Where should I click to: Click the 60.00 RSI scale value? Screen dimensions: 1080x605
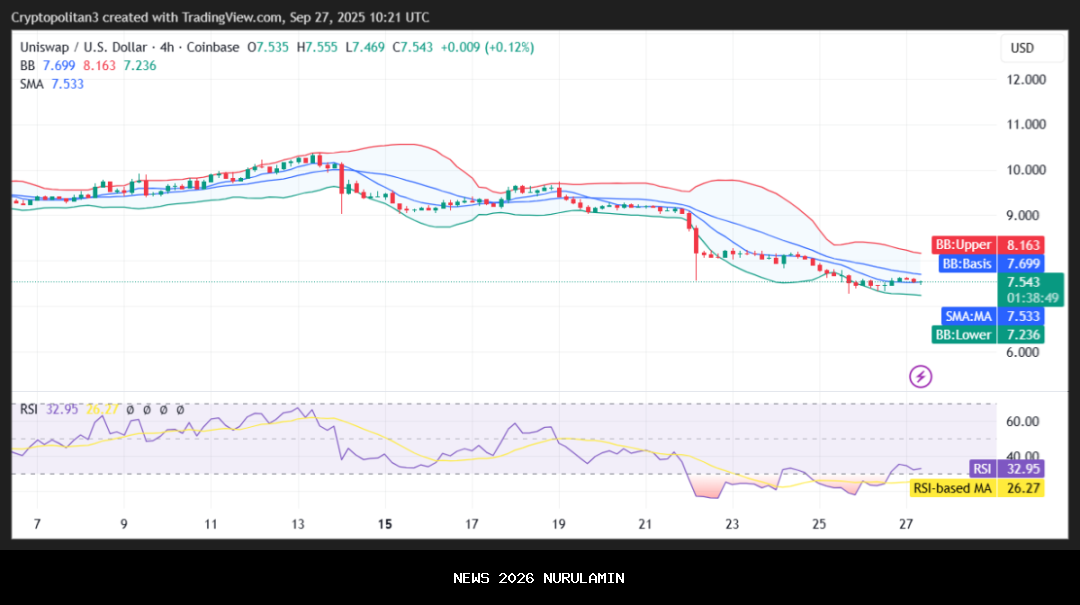(1024, 421)
